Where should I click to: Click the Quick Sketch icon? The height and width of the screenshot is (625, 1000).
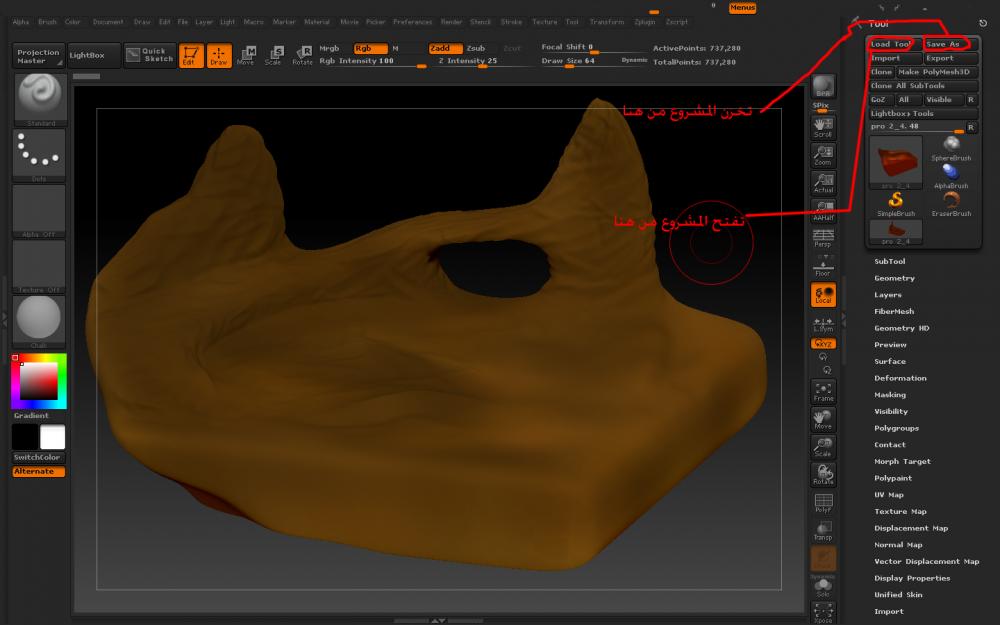149,55
